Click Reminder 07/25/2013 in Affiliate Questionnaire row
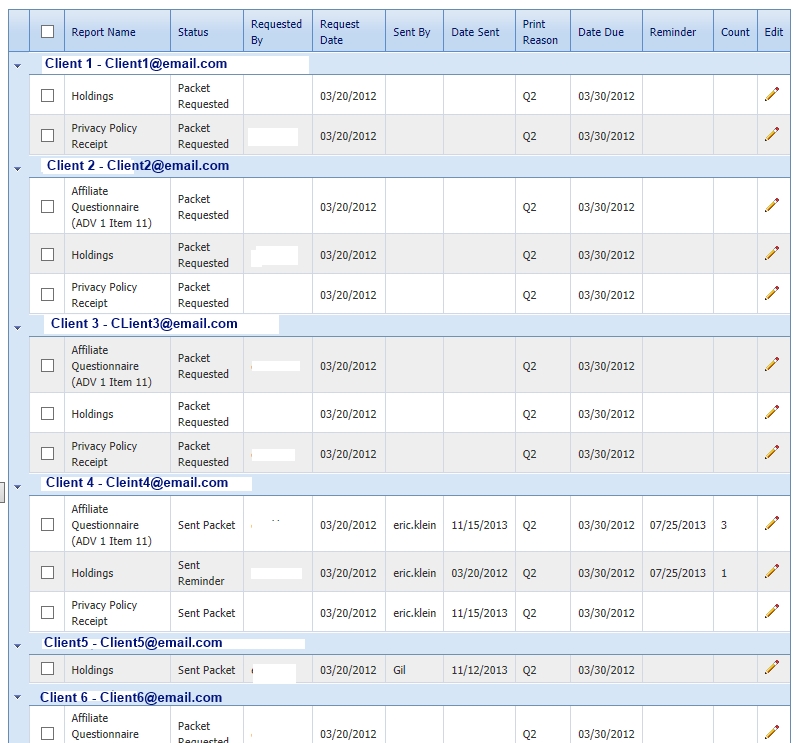Screen dimensions: 796x743 [678, 525]
